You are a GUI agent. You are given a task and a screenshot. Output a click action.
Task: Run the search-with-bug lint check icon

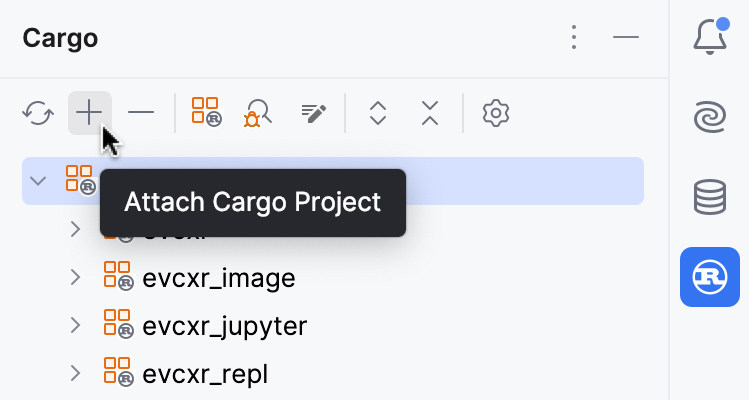258,113
